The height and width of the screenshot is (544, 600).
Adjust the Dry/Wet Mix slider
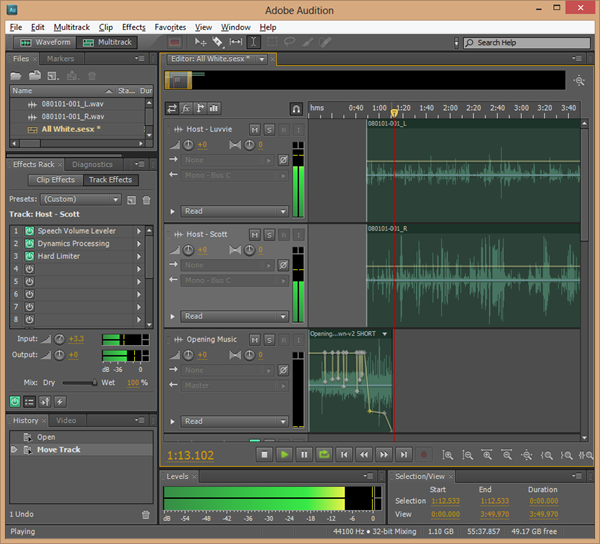[80, 383]
